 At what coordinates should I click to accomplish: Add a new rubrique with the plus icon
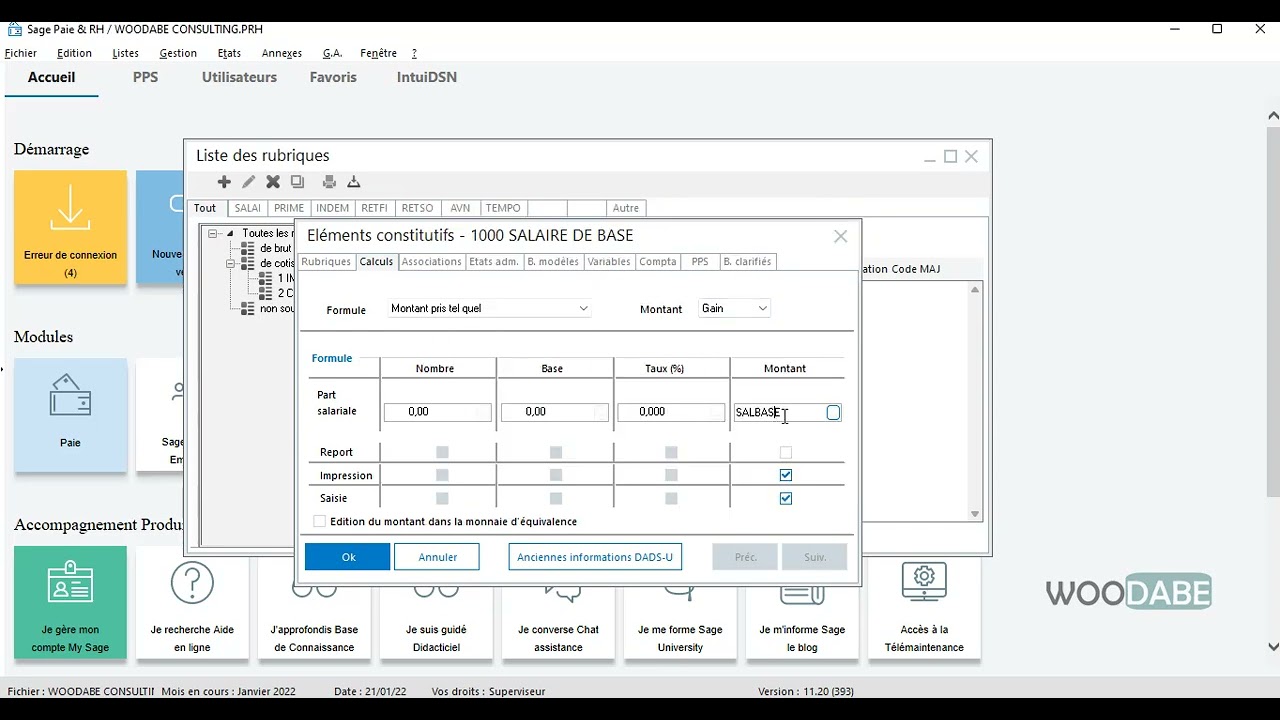click(x=224, y=182)
